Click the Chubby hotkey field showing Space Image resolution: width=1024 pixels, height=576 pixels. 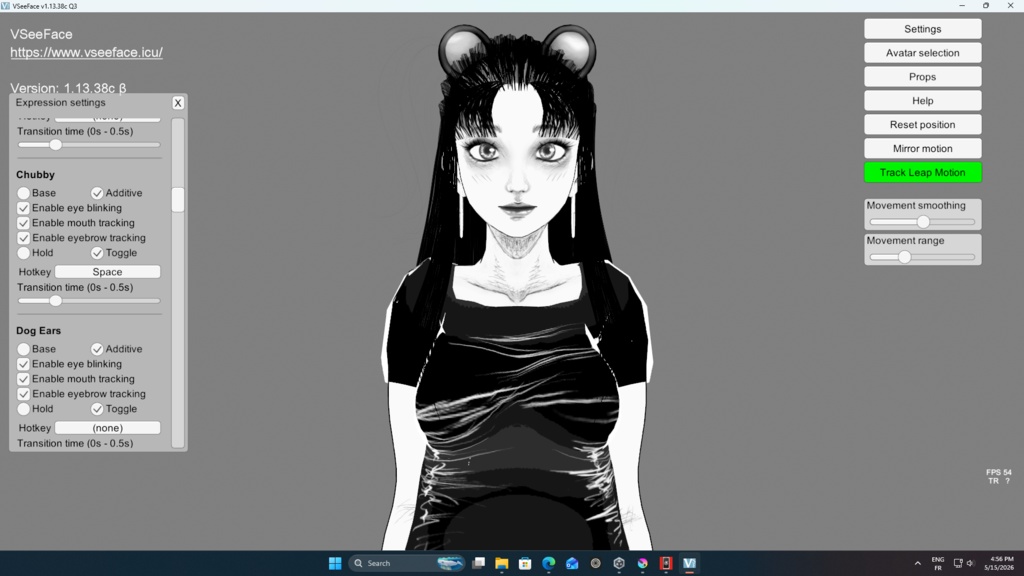[x=107, y=272]
